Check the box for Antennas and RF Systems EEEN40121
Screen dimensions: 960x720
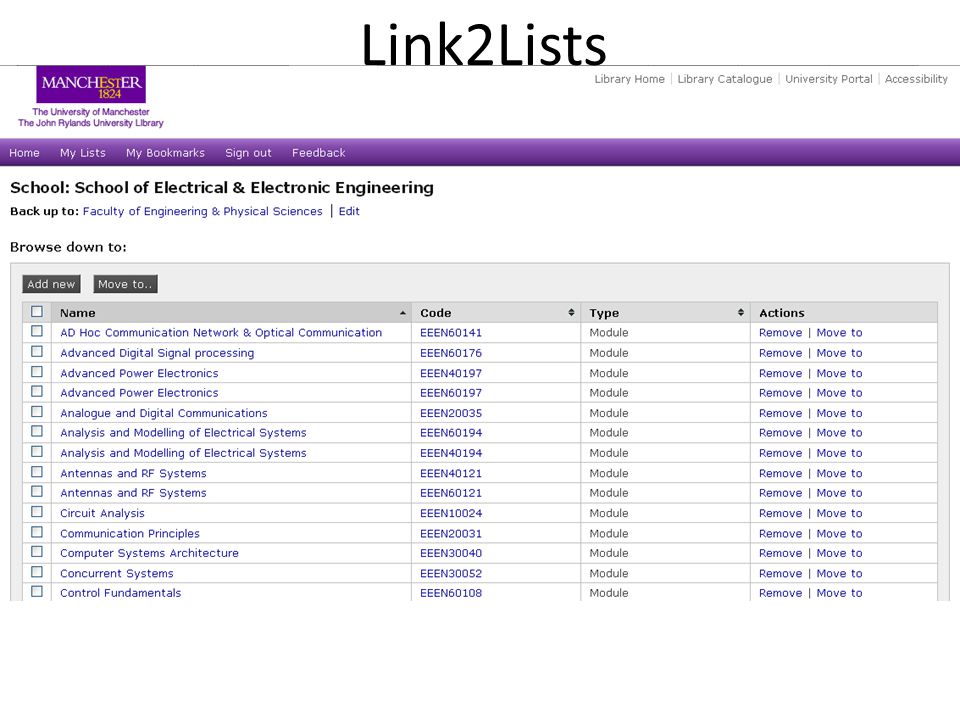[37, 471]
